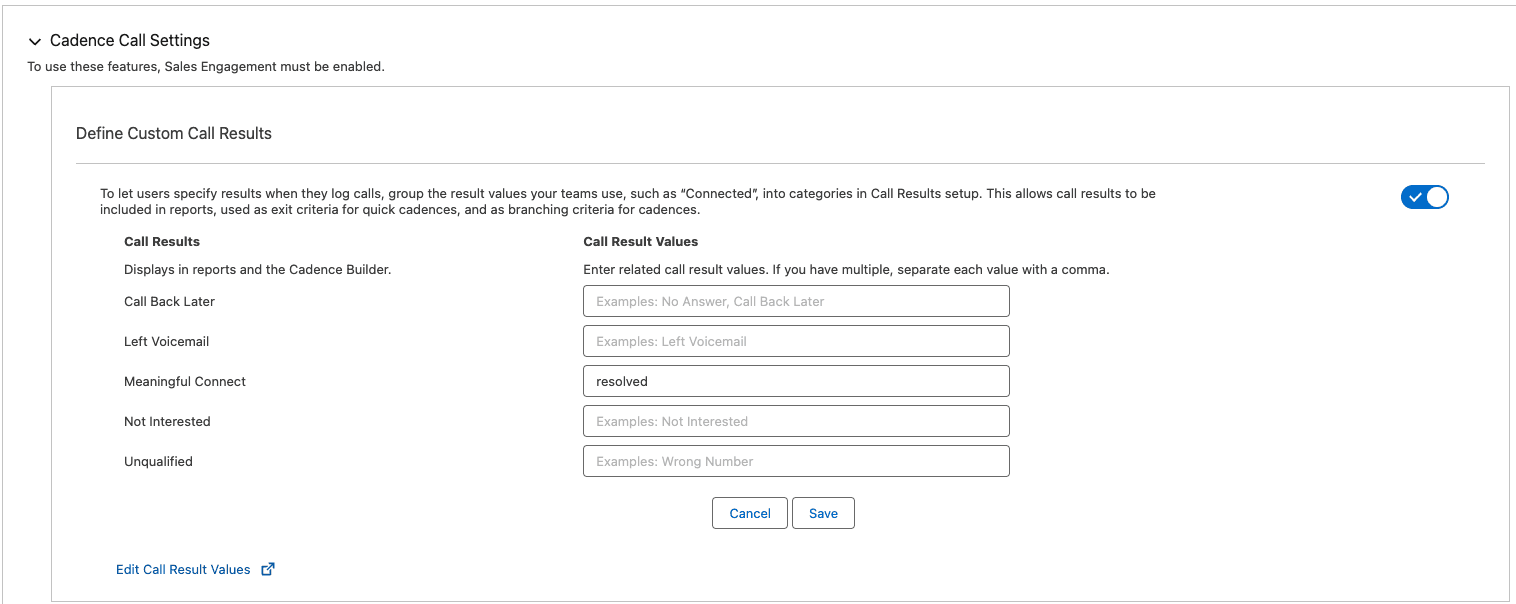1516x604 pixels.
Task: Click the Define Custom Call Results heading
Action: pyautogui.click(x=174, y=133)
